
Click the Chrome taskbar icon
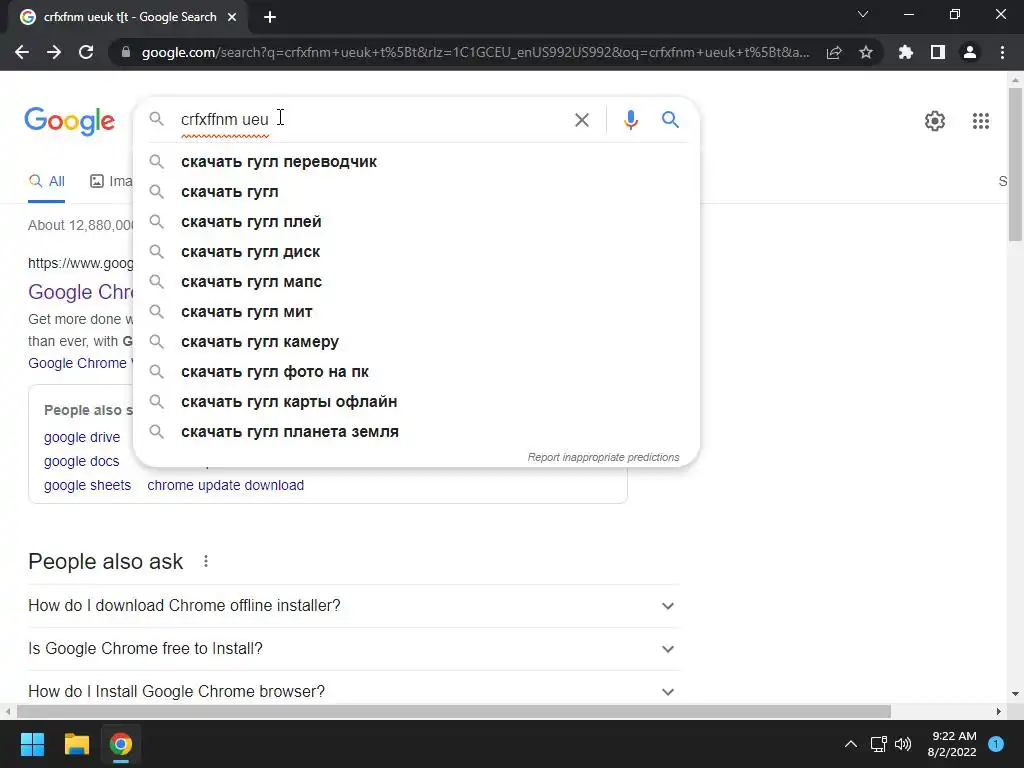(120, 744)
